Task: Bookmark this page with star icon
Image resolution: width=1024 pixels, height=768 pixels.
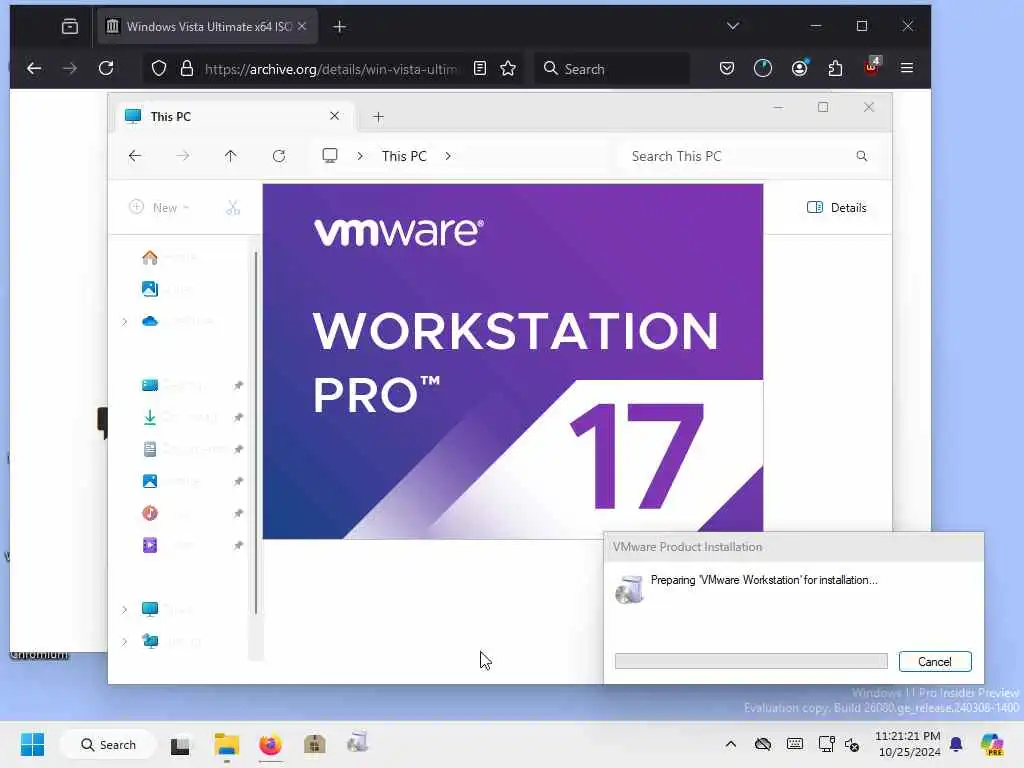Action: pyautogui.click(x=508, y=68)
